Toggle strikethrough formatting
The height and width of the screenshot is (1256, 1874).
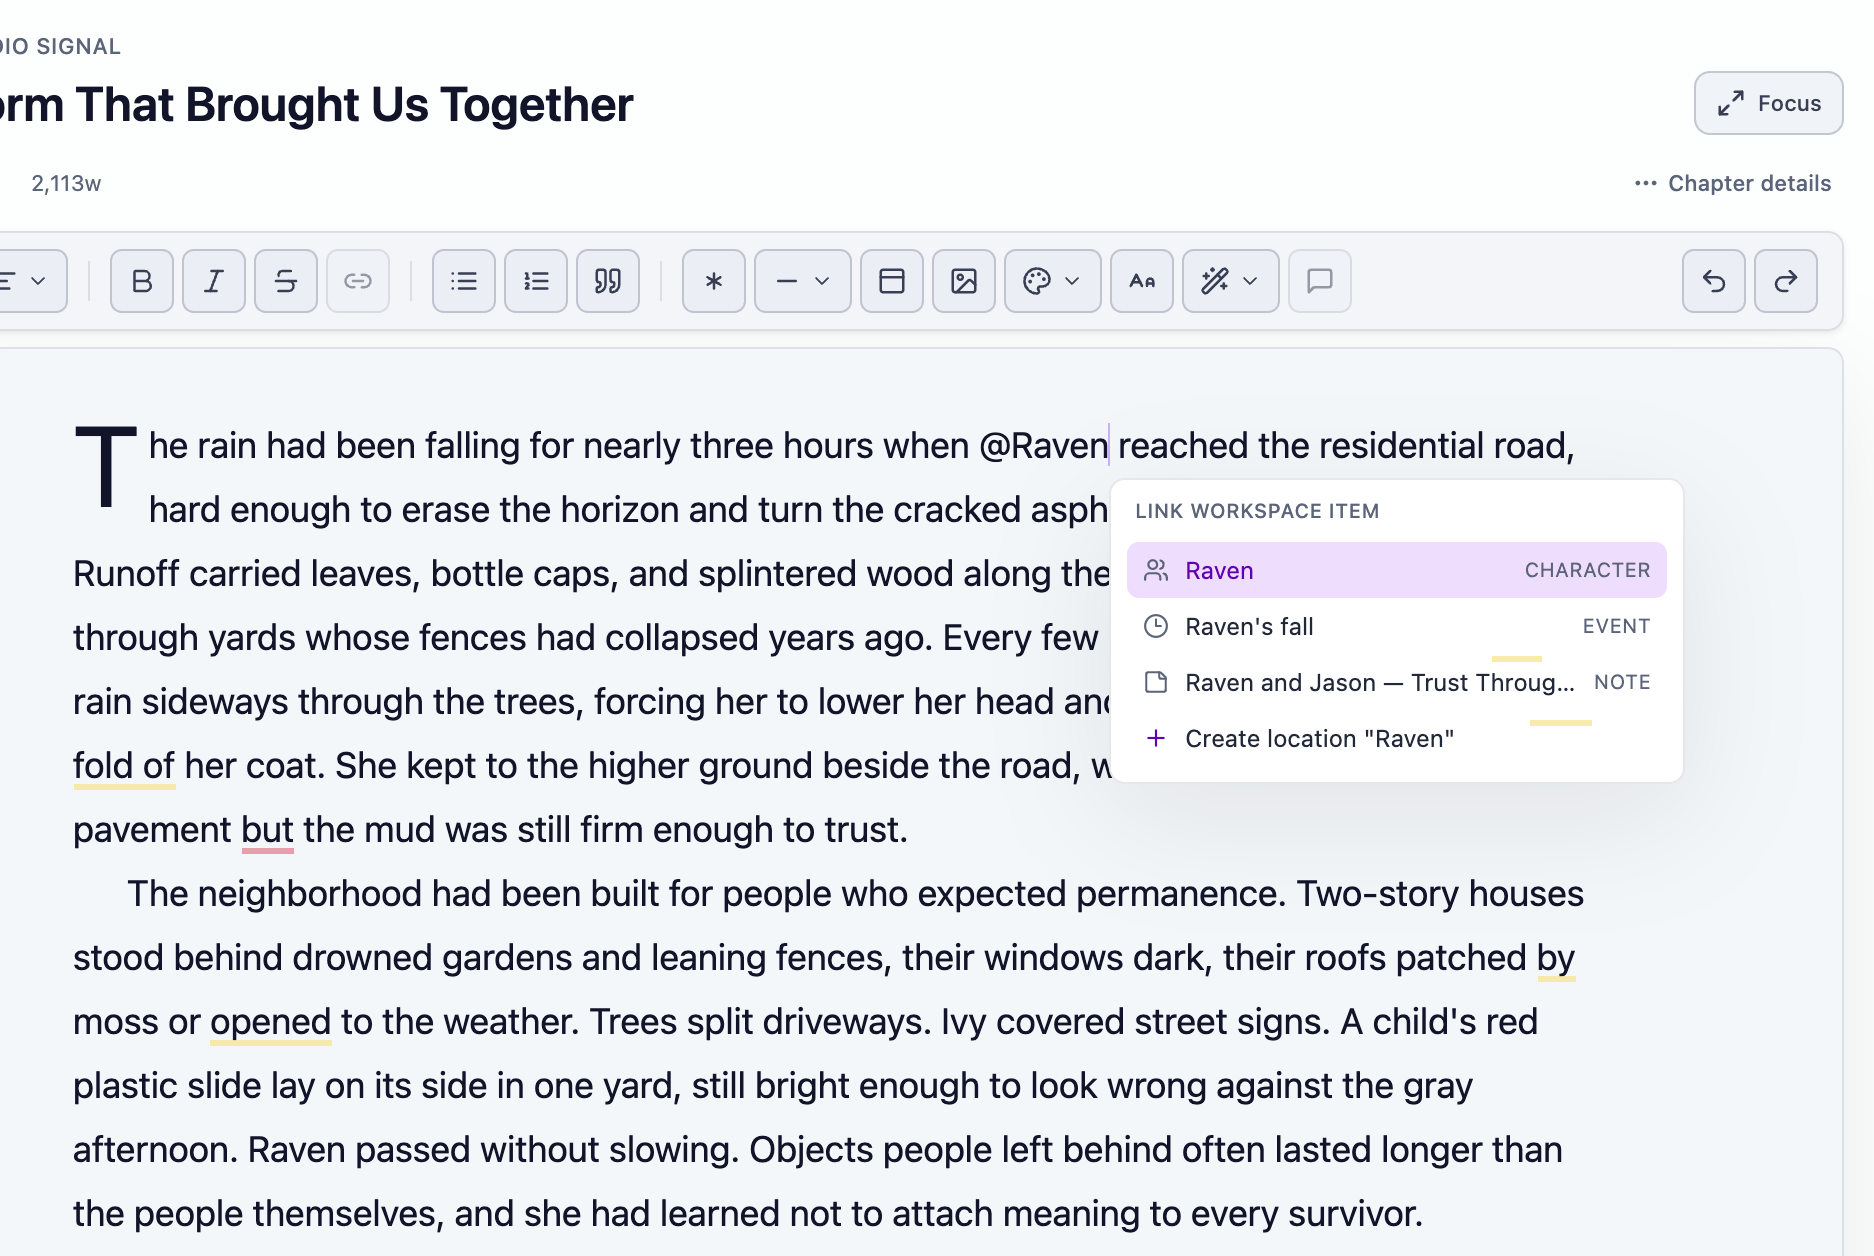pos(286,281)
